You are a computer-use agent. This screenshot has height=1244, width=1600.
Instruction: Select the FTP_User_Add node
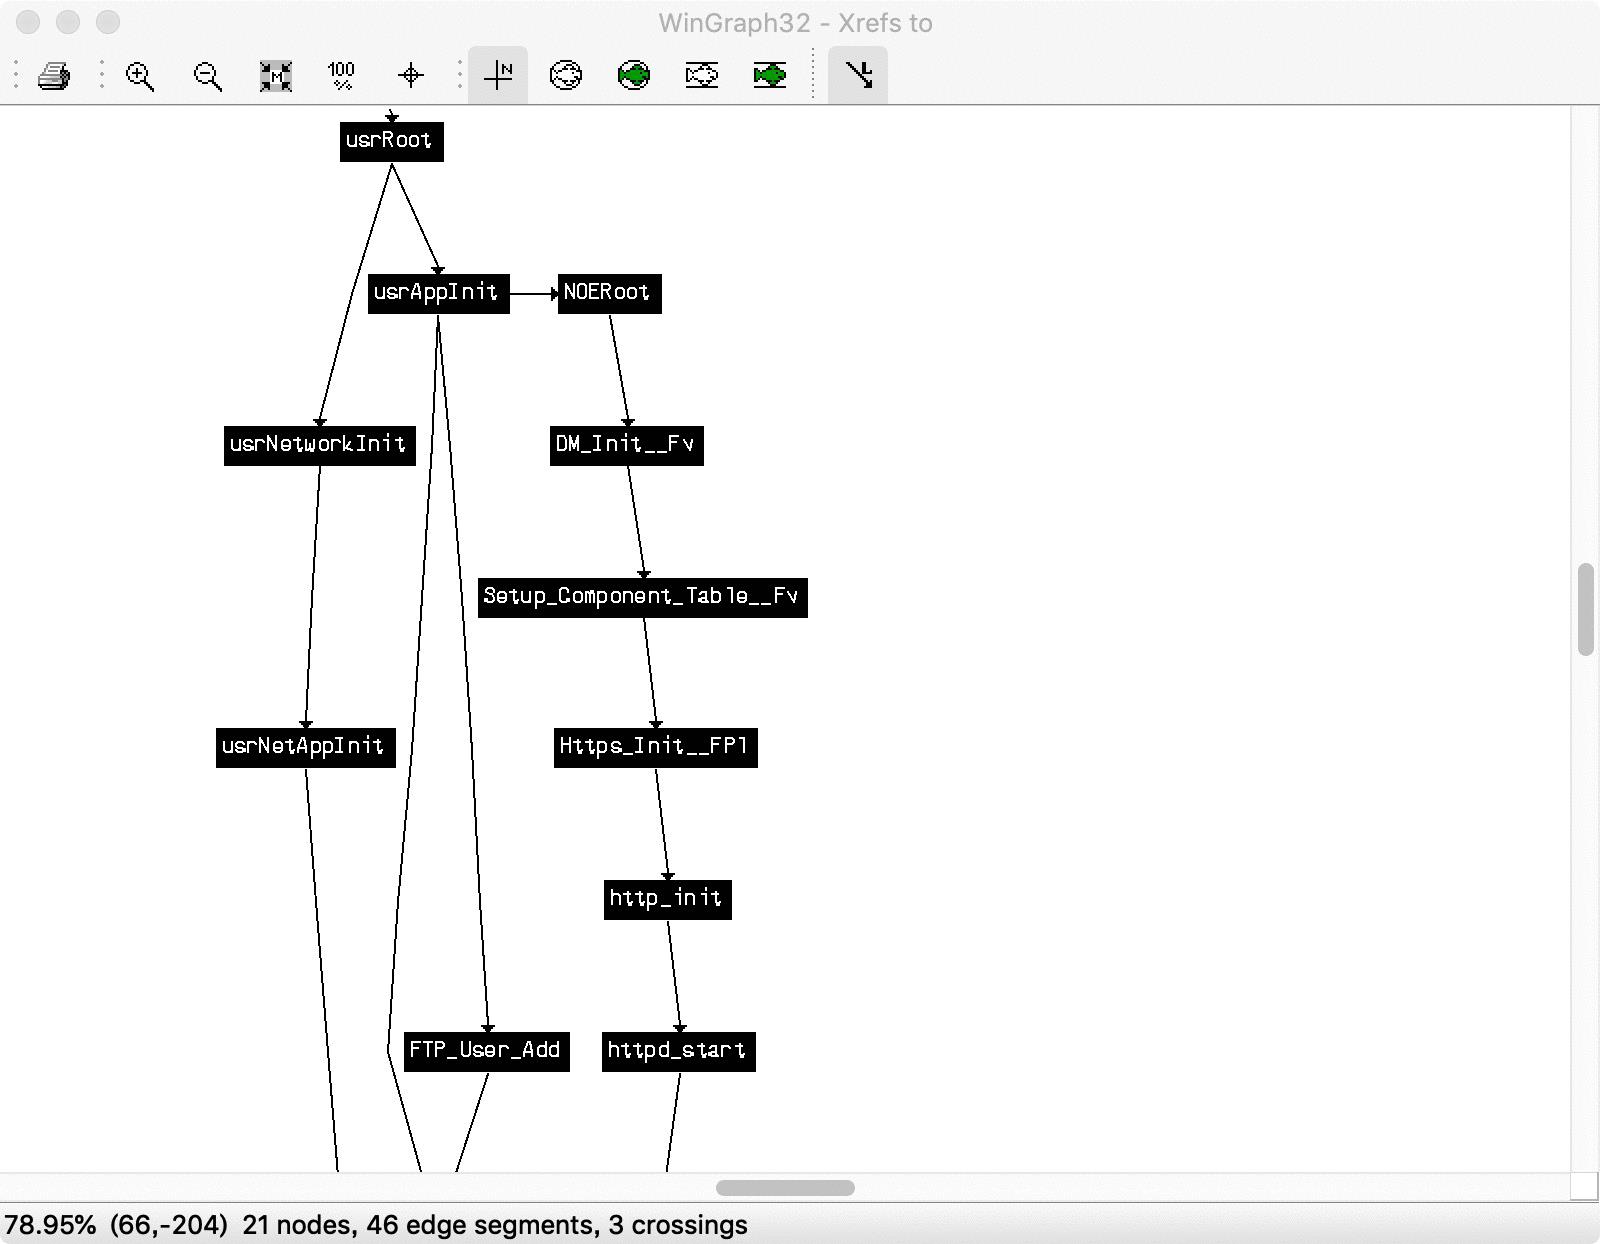pos(486,1051)
